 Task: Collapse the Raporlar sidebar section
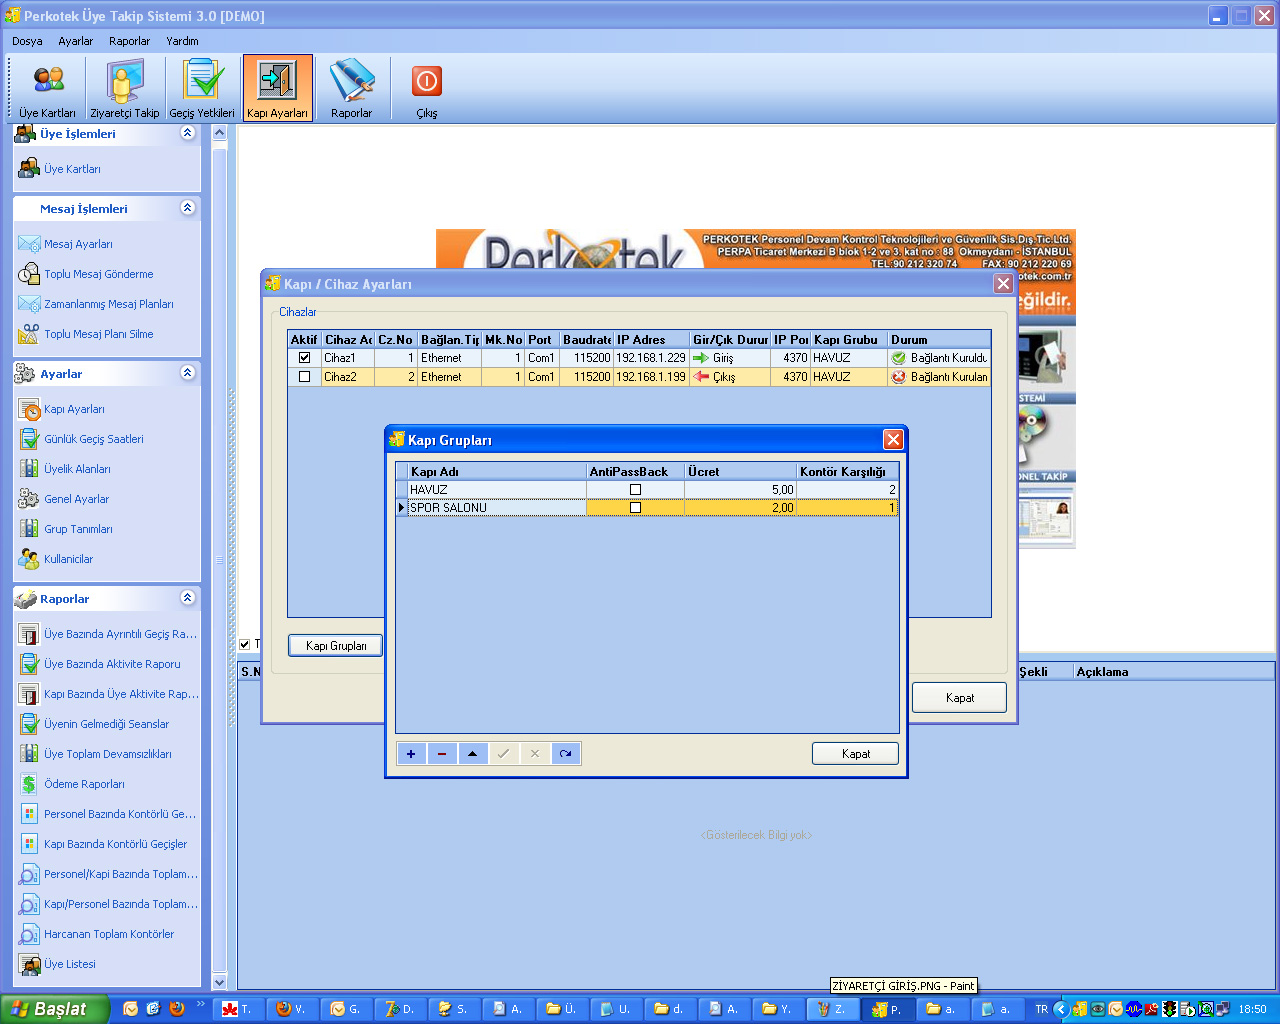tap(187, 598)
